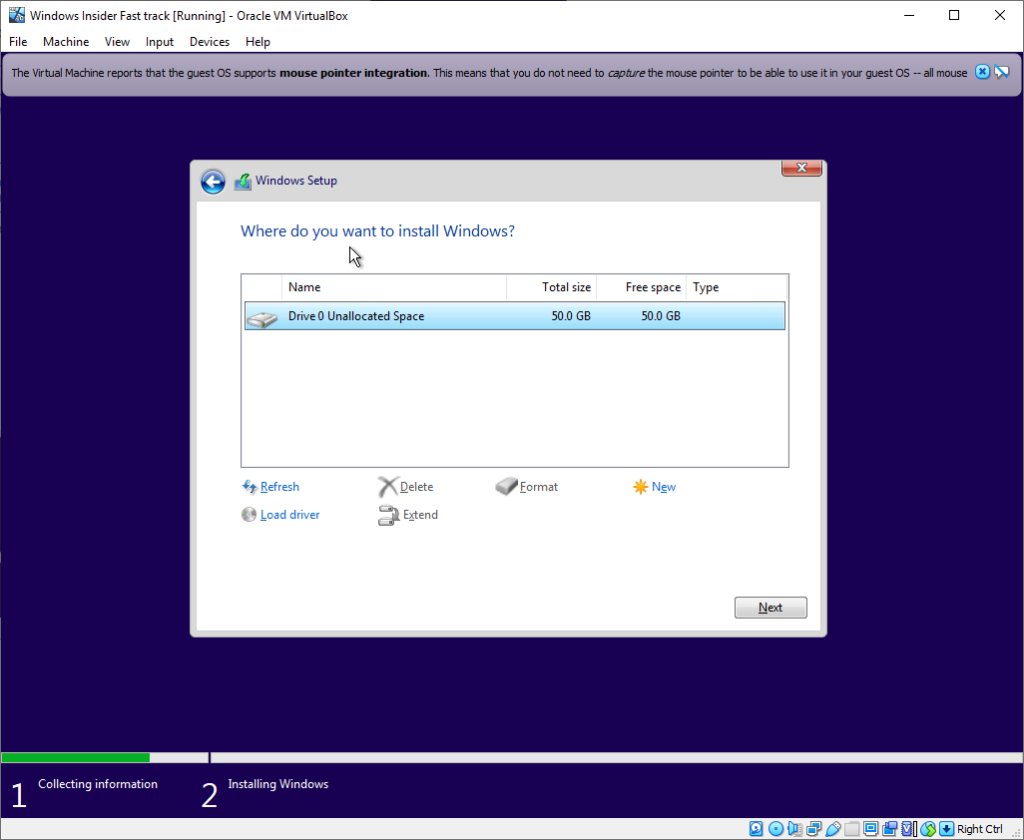Minimize the VirtualBox window
This screenshot has width=1024, height=840.
point(909,15)
